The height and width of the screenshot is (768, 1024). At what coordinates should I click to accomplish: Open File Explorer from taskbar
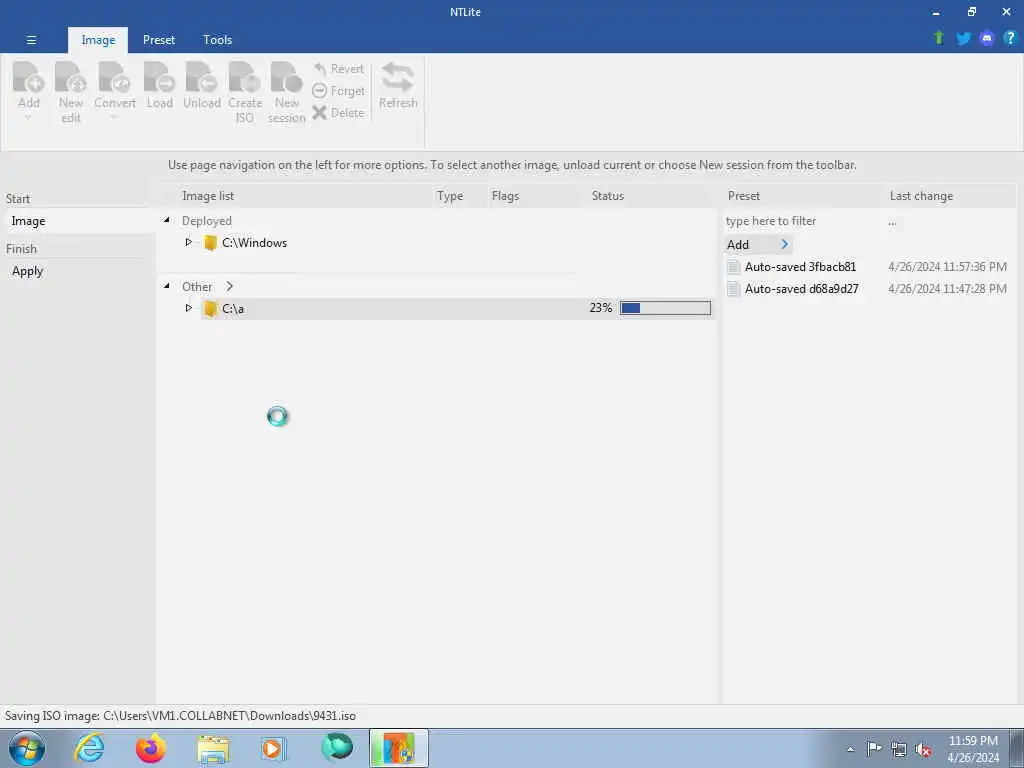(x=213, y=749)
